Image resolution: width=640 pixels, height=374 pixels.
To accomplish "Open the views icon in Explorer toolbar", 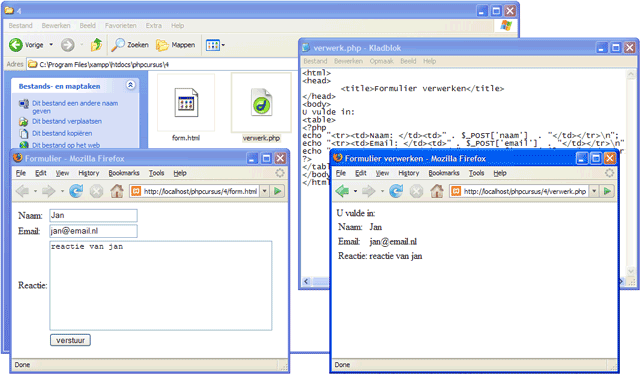I will 213,45.
